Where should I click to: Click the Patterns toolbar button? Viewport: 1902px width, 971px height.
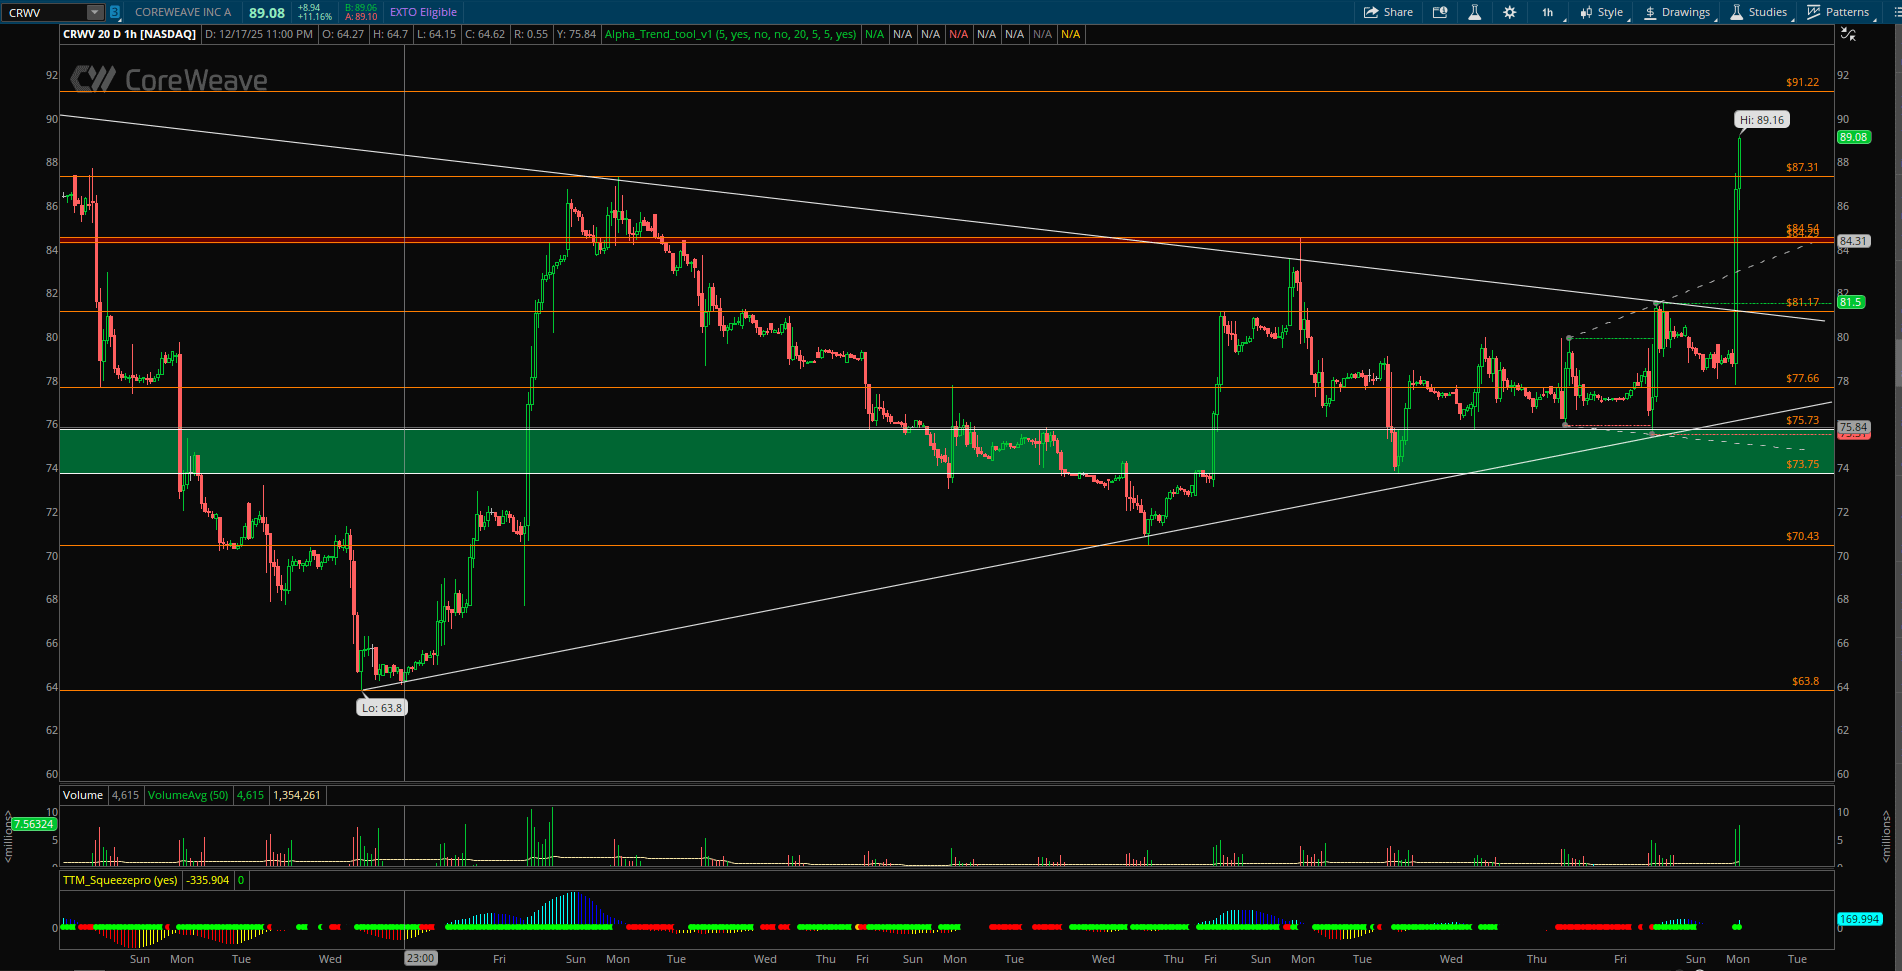click(x=1838, y=12)
